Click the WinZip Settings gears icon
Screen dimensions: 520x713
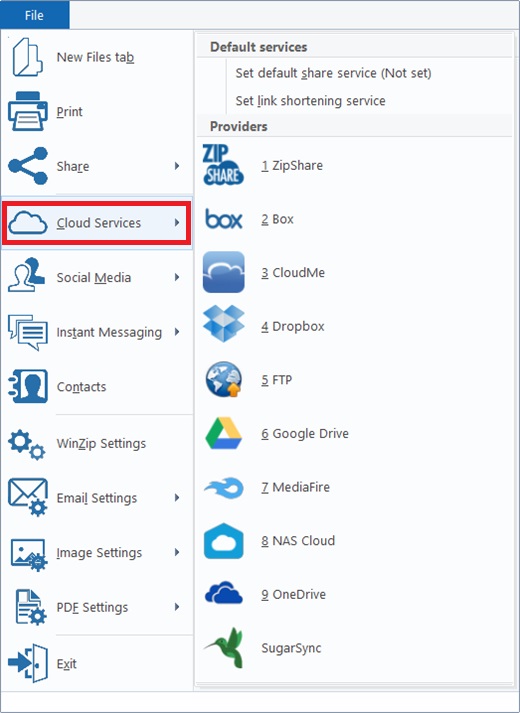tap(27, 444)
